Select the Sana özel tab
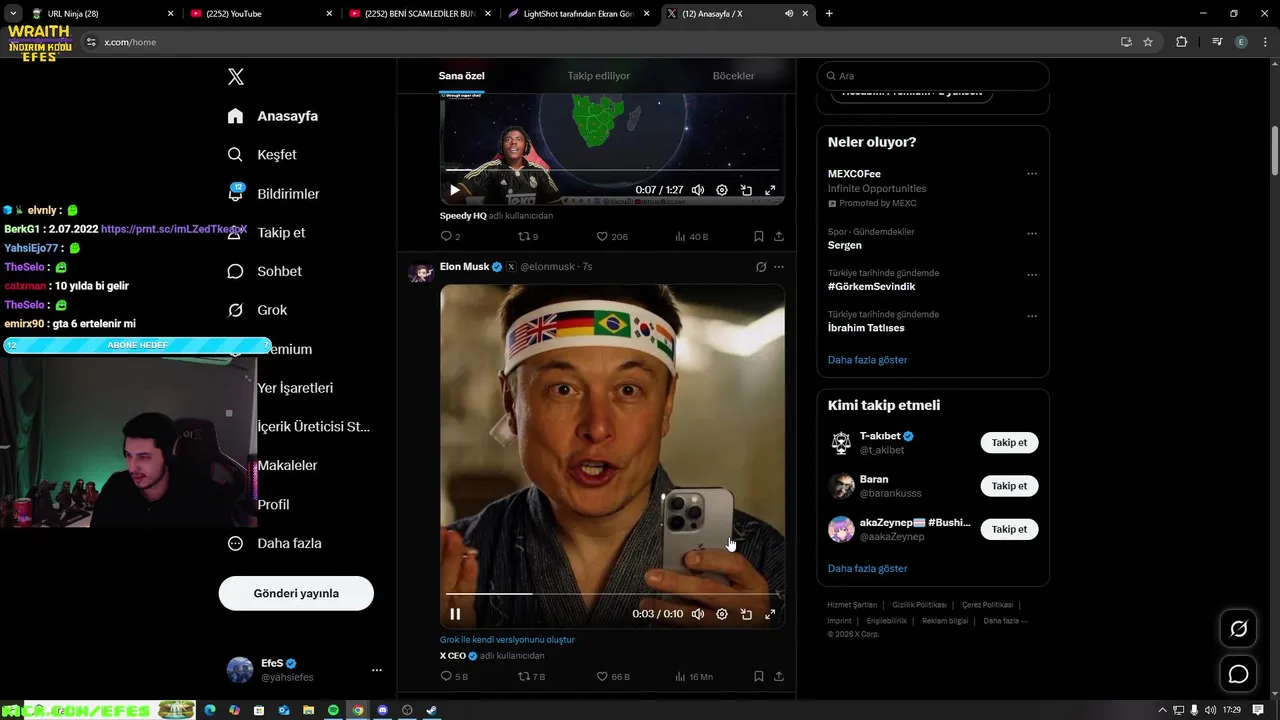Image resolution: width=1280 pixels, height=720 pixels. [461, 76]
